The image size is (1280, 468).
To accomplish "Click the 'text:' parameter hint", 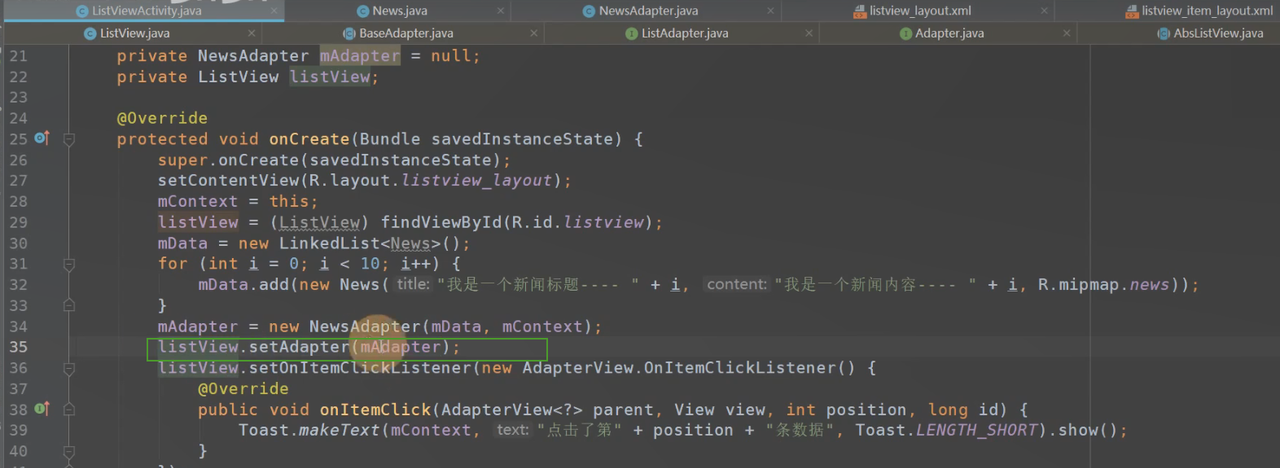I will (512, 431).
